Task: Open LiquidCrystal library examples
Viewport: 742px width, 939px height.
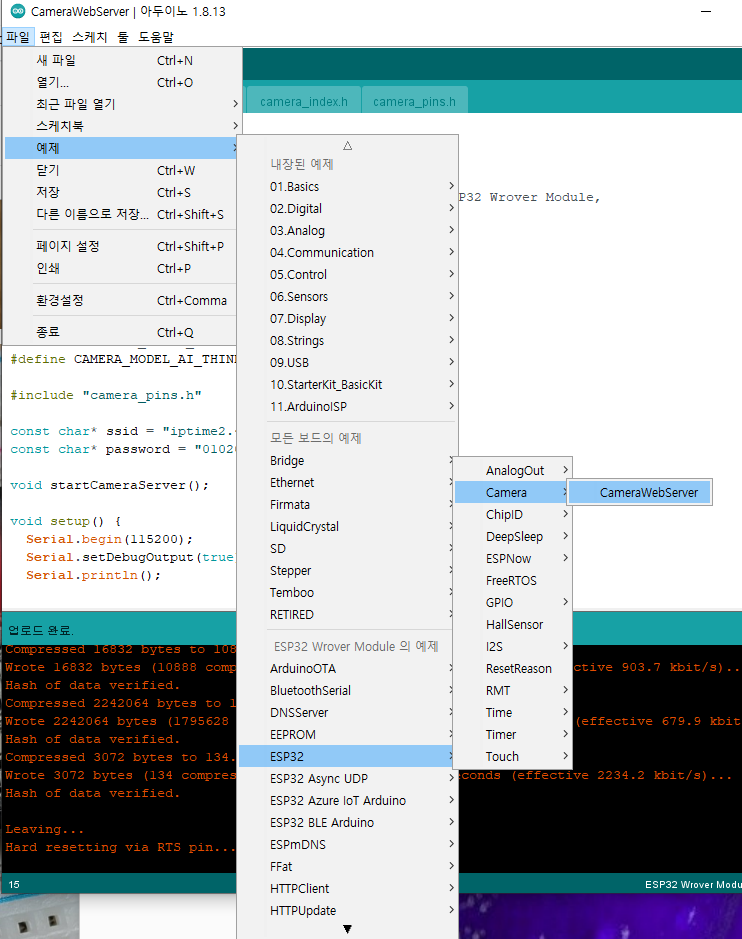Action: click(x=347, y=526)
